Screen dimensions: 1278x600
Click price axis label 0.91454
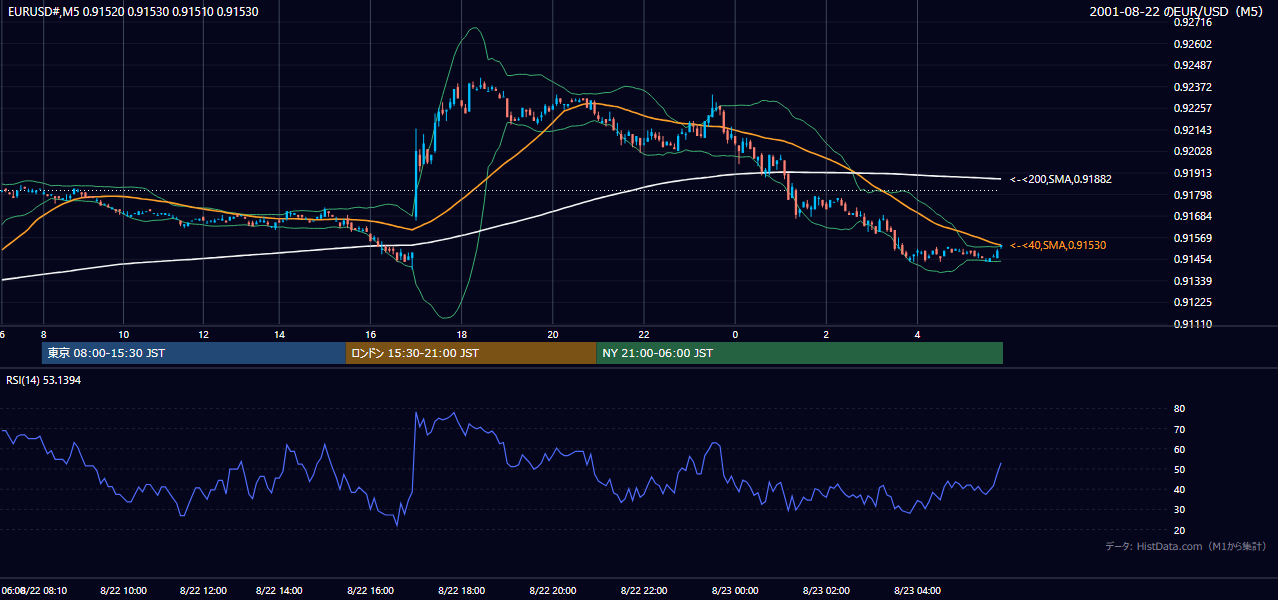click(x=1192, y=259)
